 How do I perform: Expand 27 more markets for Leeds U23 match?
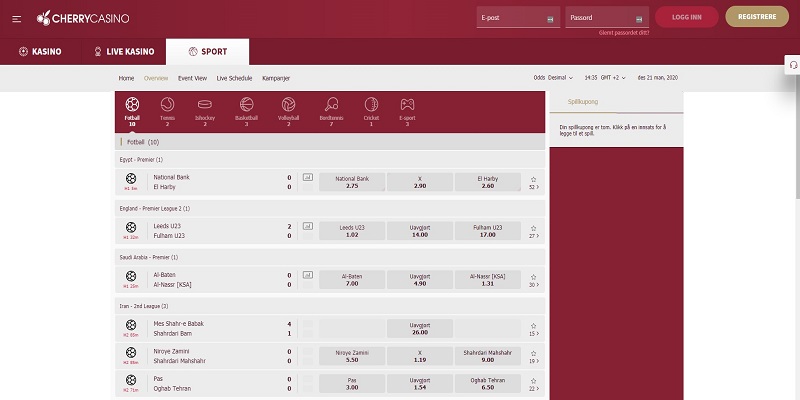point(534,236)
